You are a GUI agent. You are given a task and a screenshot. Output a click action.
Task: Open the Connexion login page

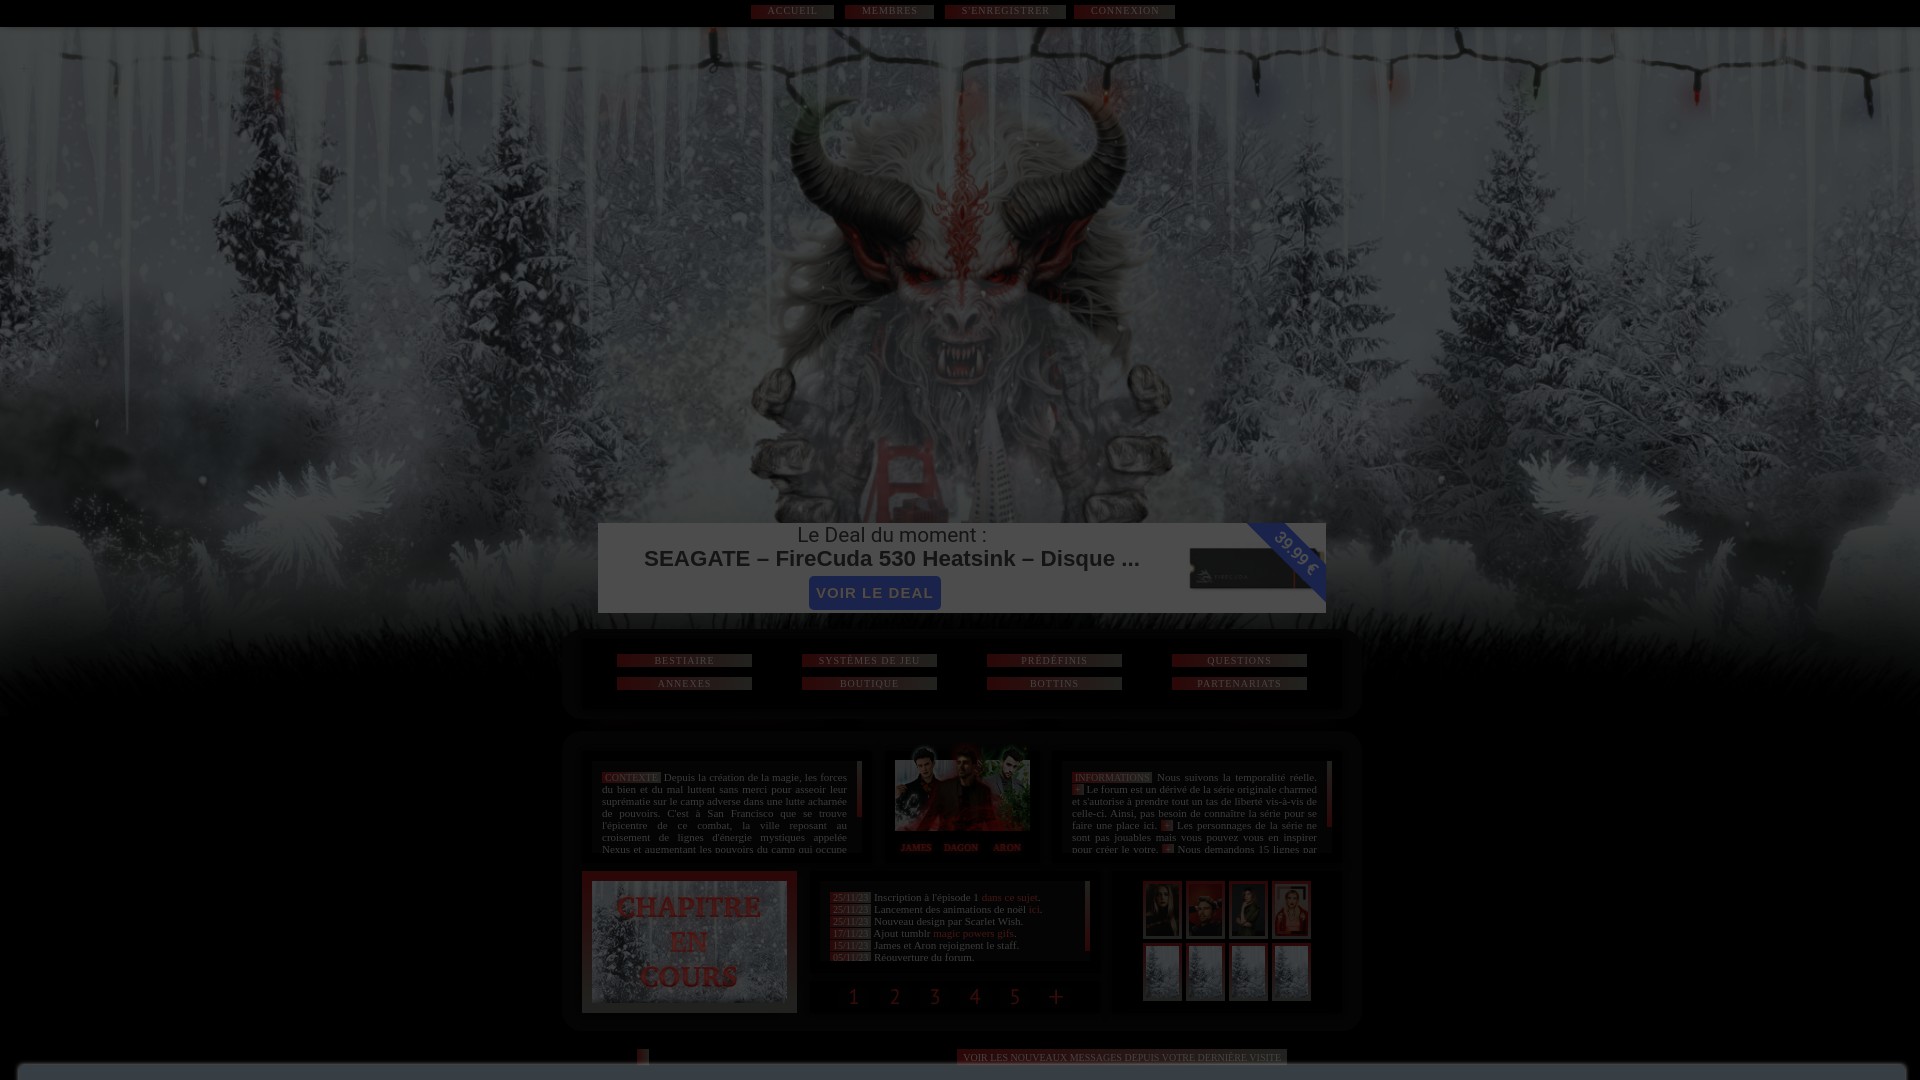(x=1124, y=11)
